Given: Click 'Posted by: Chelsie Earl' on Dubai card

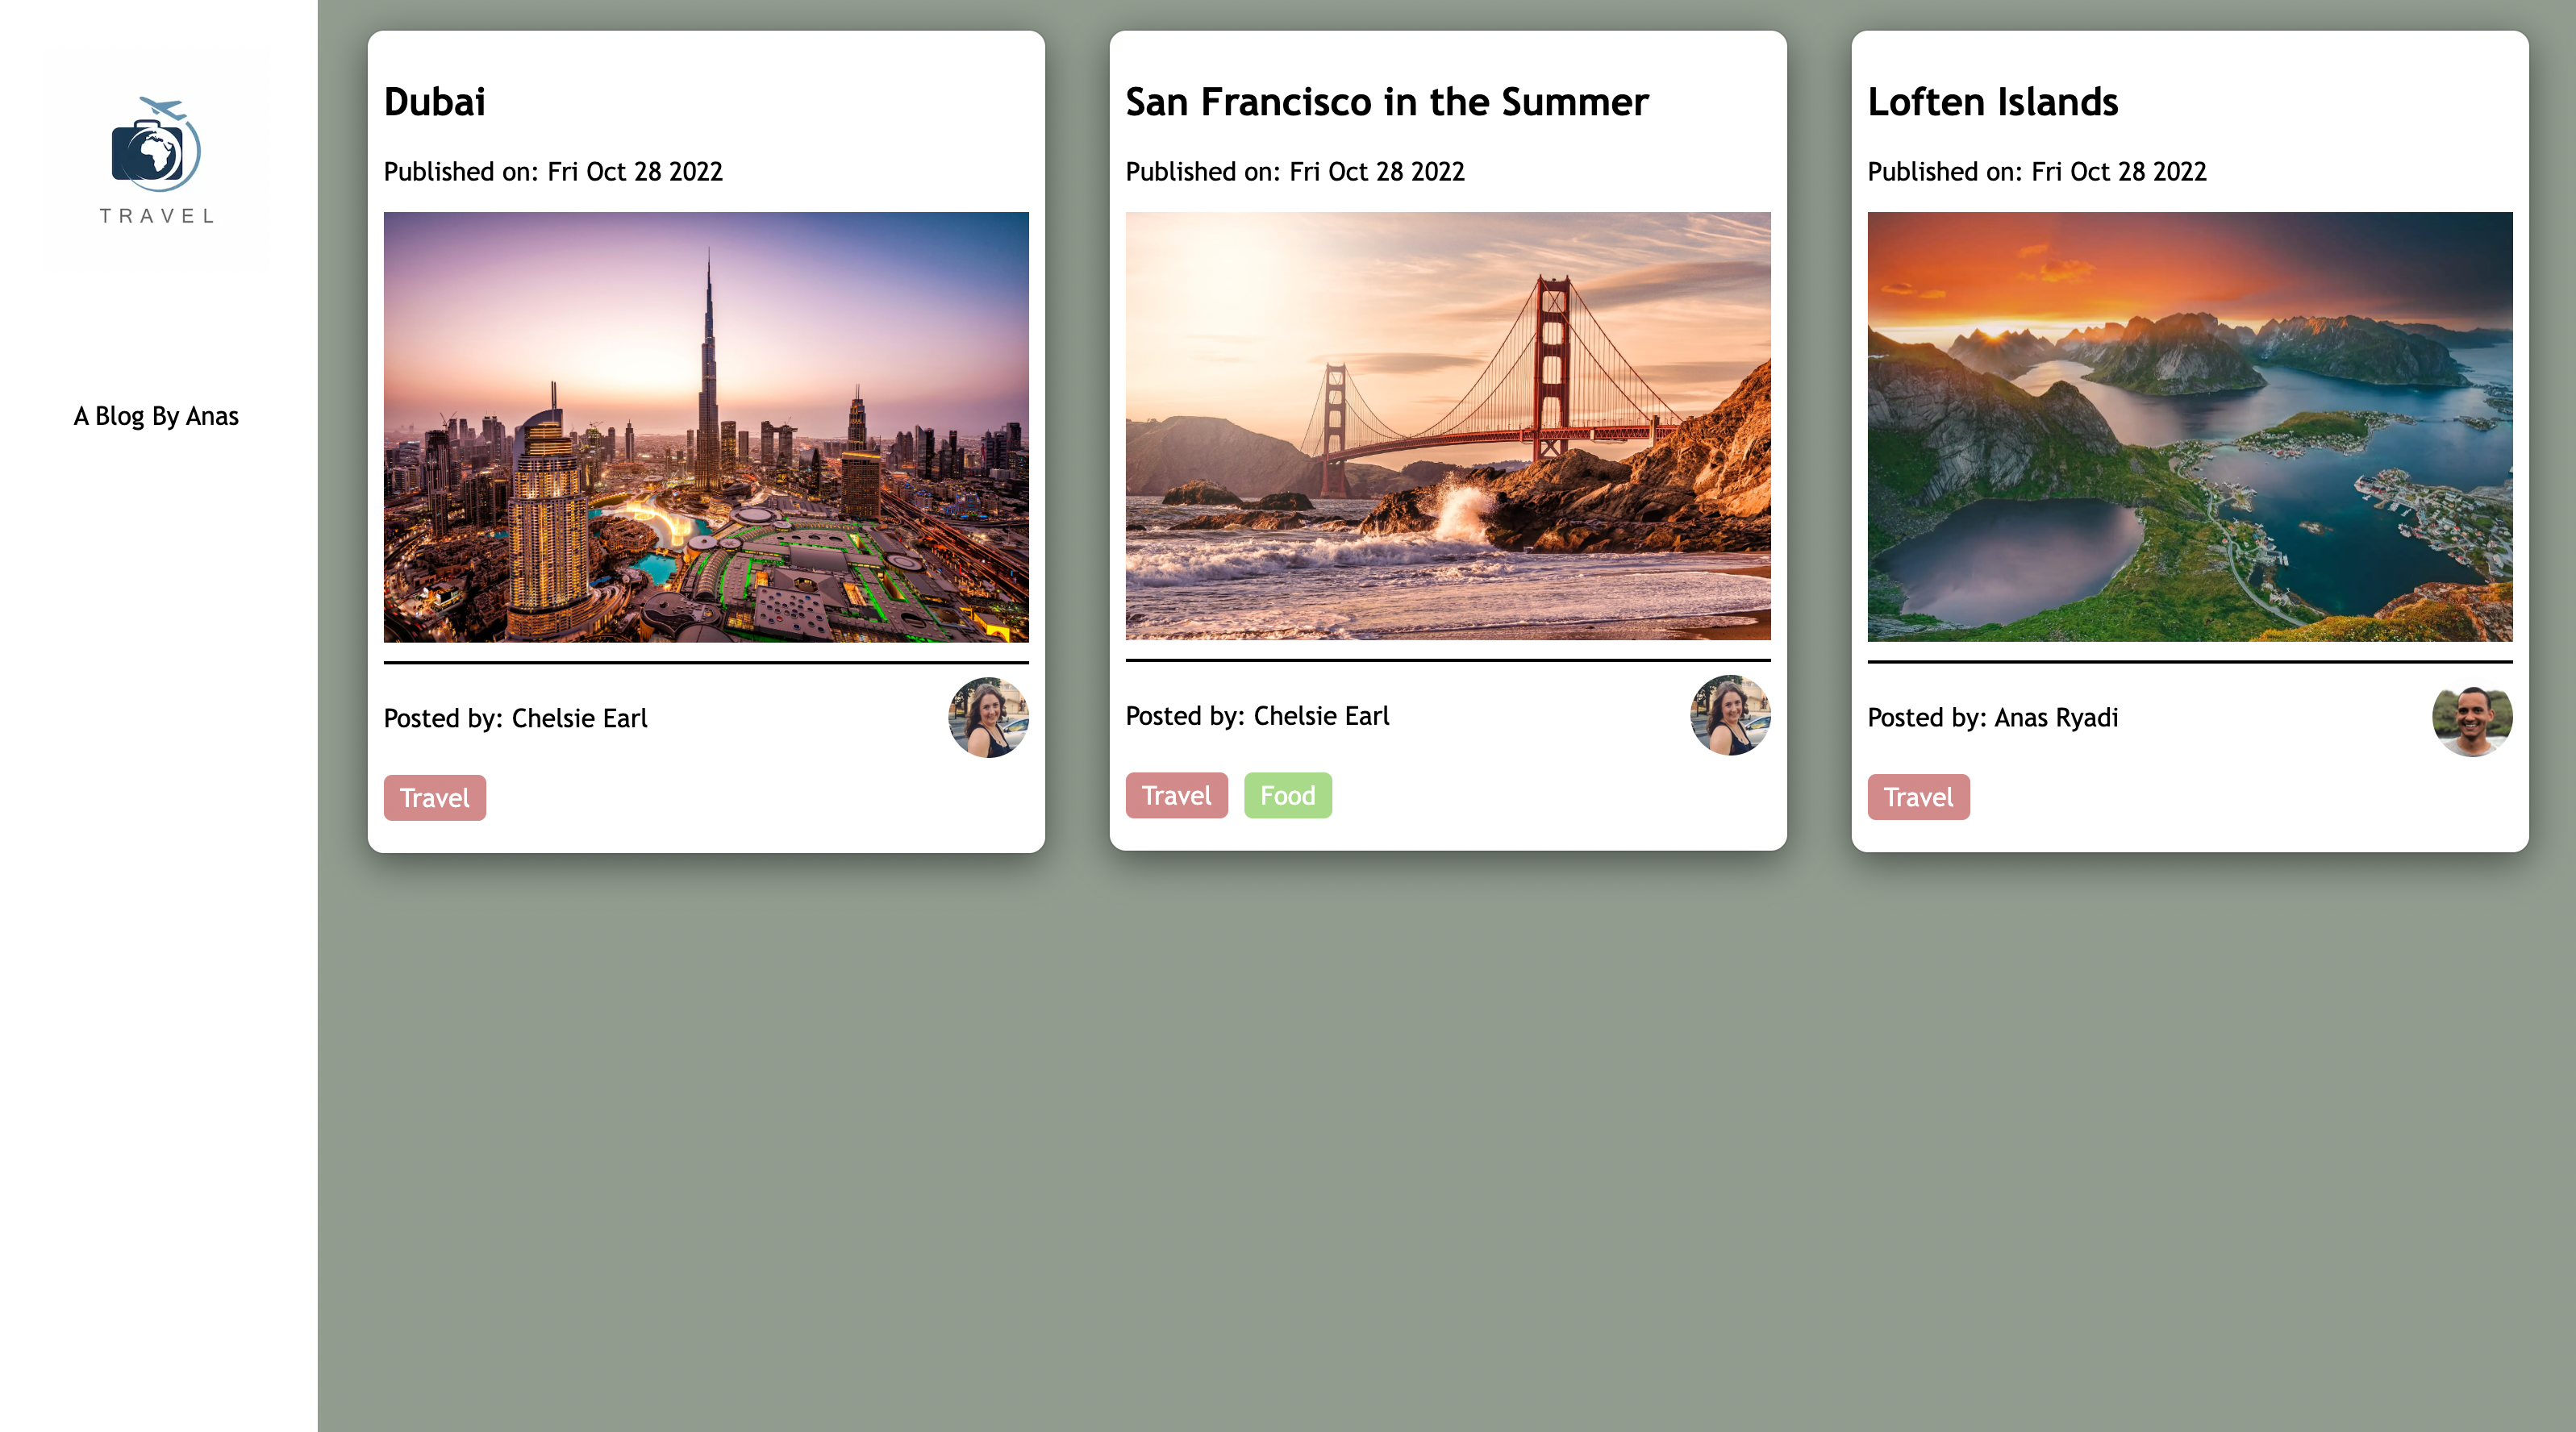Looking at the screenshot, I should tap(515, 718).
